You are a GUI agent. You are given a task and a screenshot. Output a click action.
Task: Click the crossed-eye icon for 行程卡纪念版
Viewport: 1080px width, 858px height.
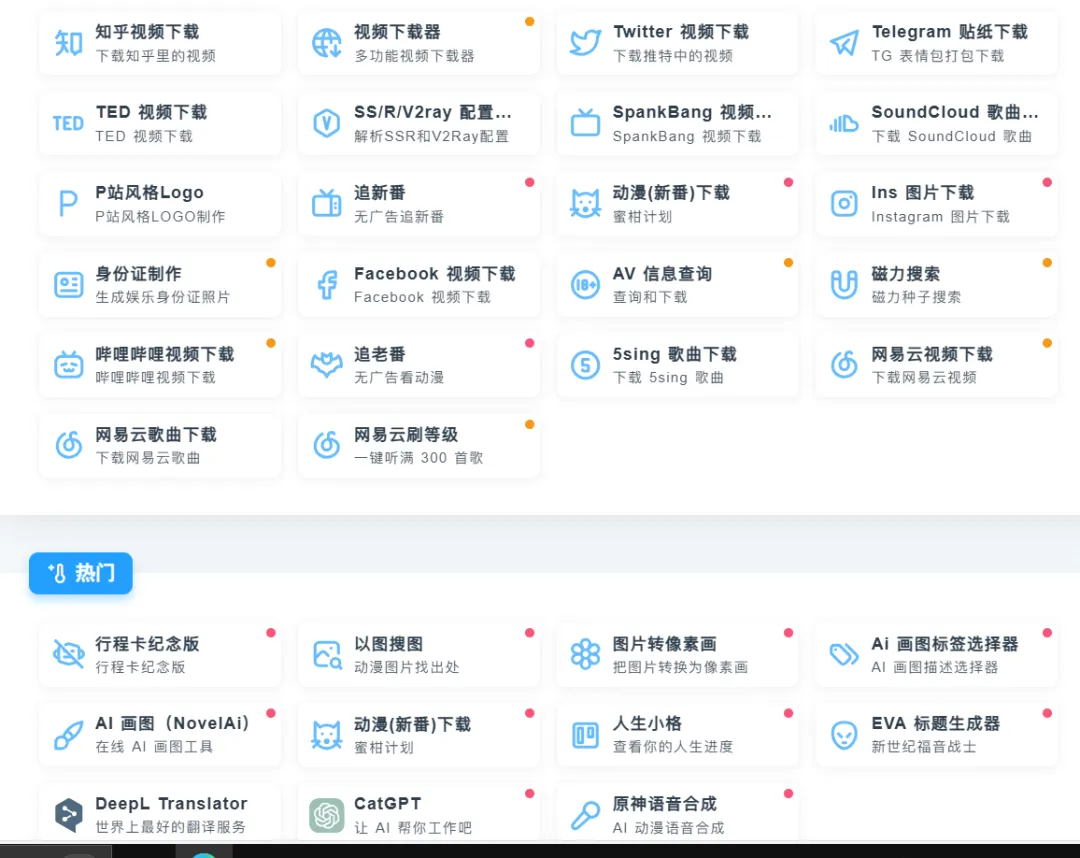[x=68, y=653]
